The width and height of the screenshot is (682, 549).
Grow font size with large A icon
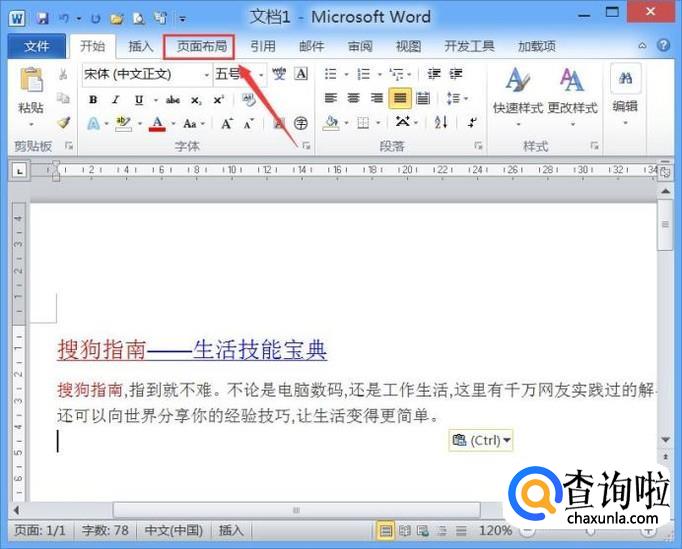coord(227,124)
